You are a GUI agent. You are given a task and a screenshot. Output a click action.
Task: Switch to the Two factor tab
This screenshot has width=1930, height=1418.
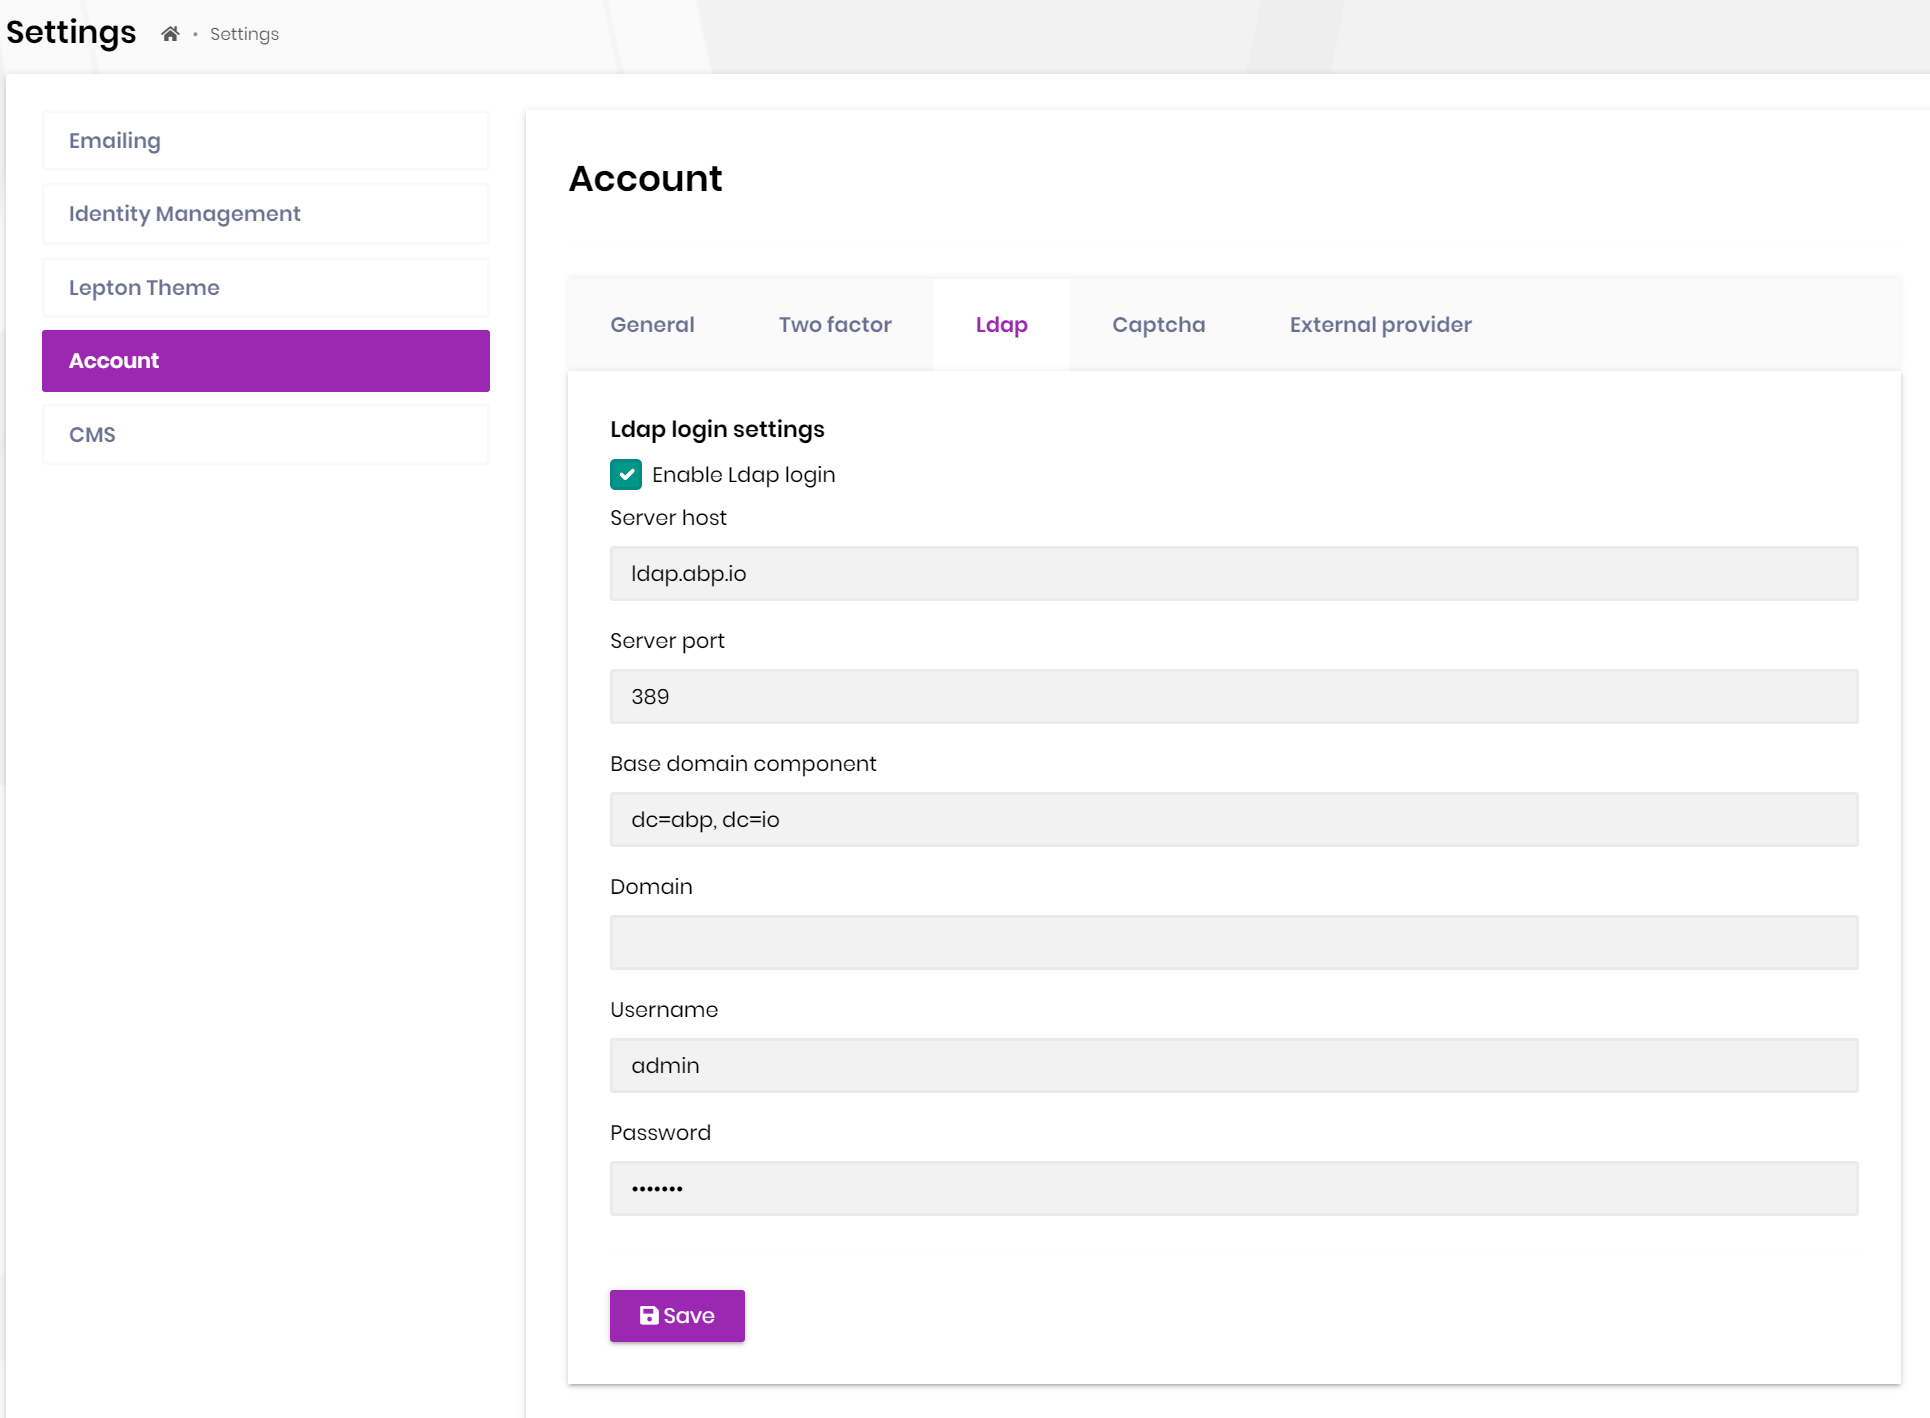[x=835, y=325]
